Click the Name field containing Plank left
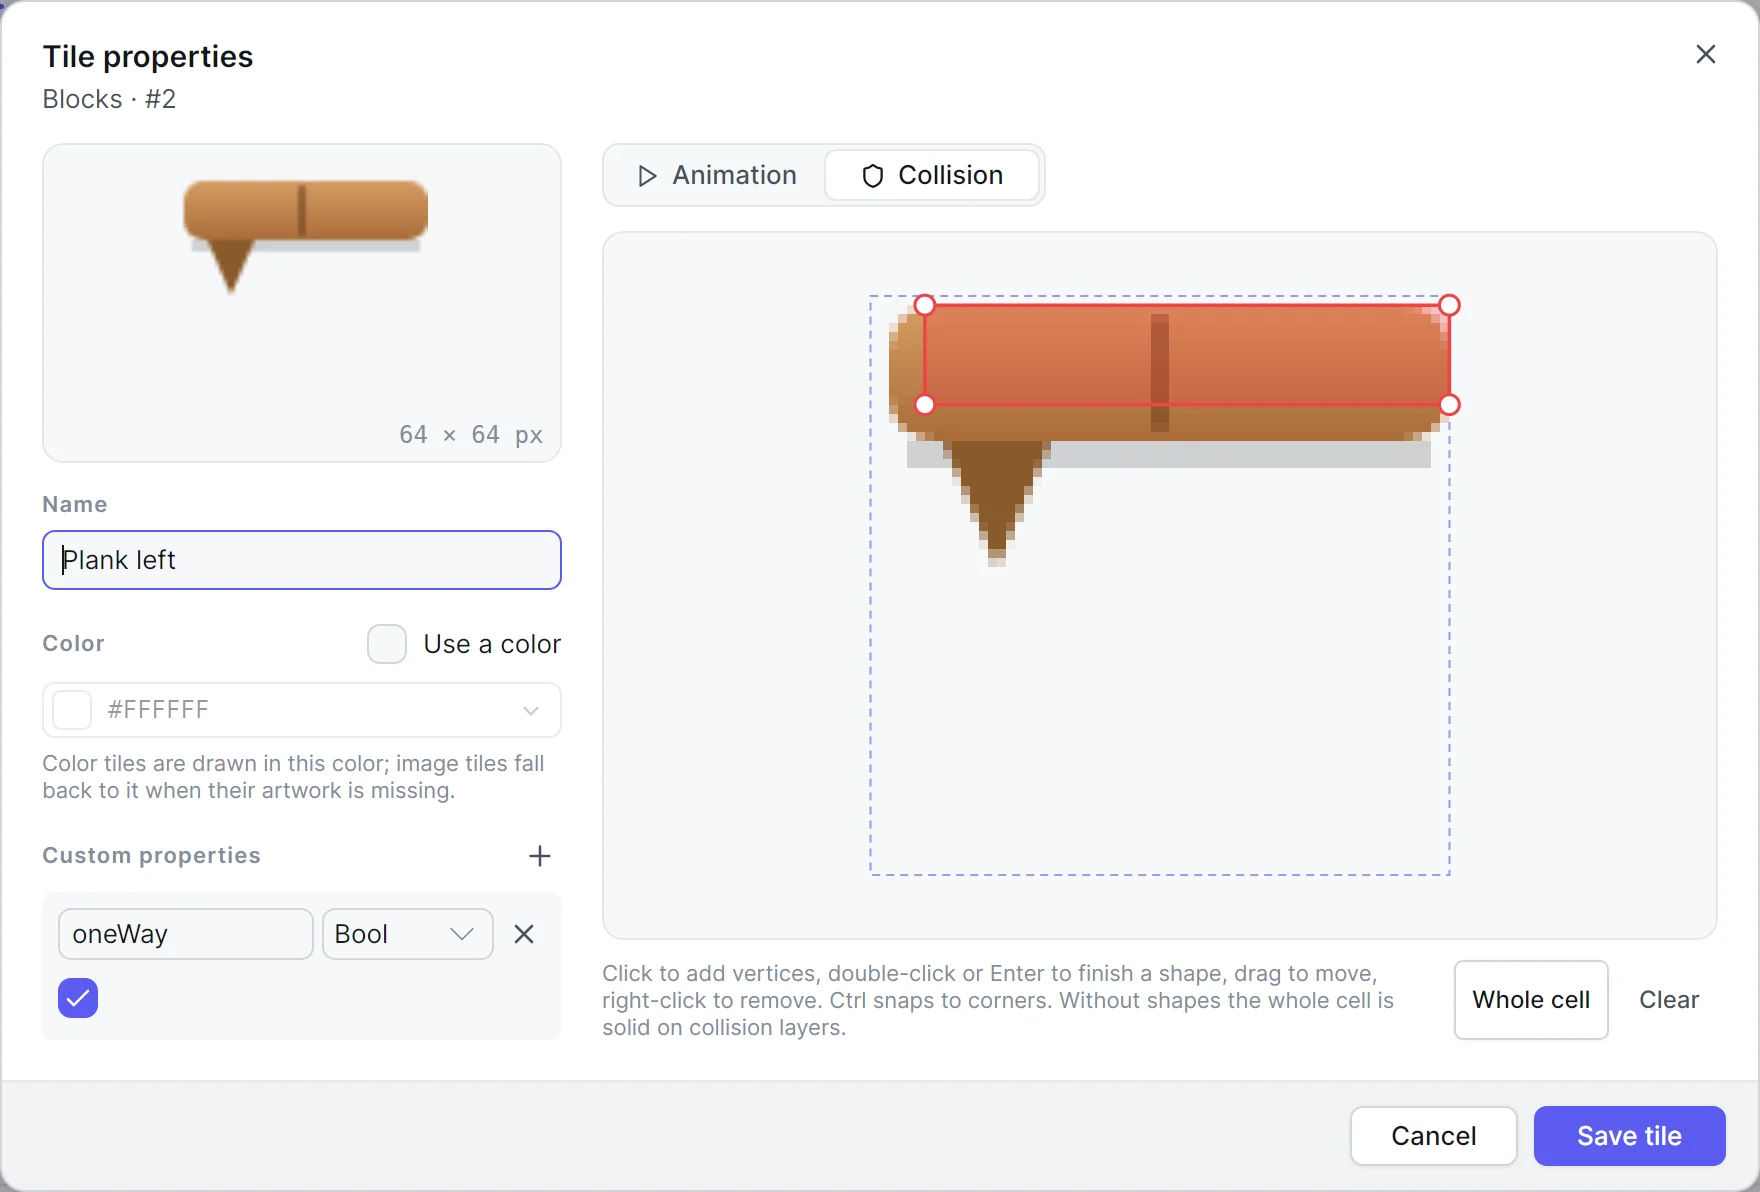 point(302,560)
